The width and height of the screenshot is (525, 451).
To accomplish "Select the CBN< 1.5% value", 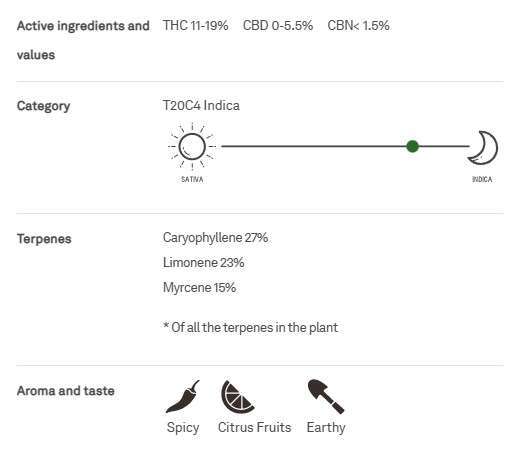I will (359, 25).
